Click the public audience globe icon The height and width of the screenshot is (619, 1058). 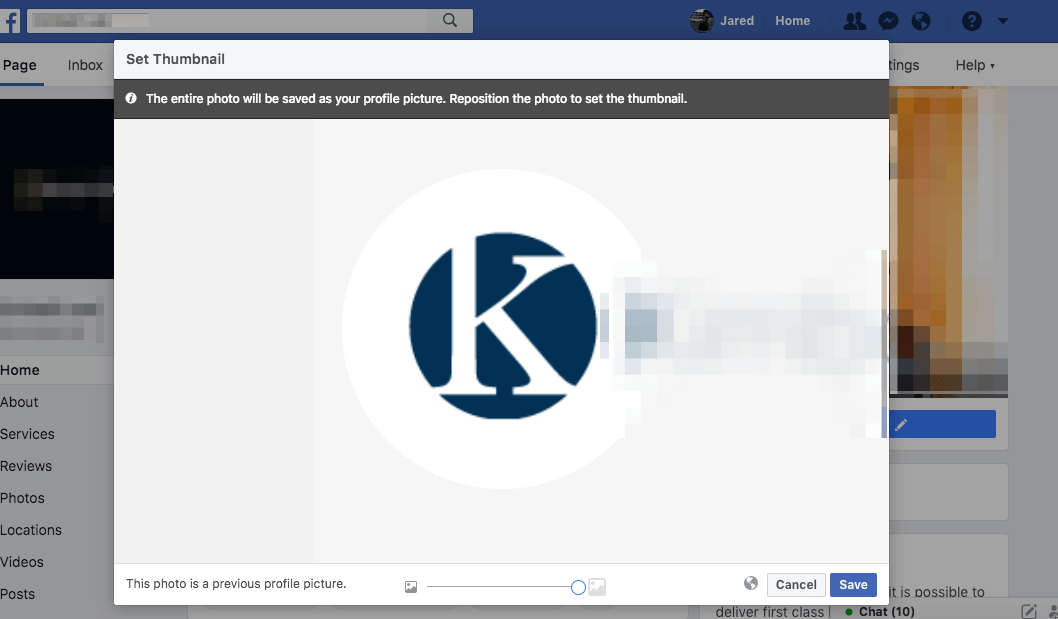point(751,583)
